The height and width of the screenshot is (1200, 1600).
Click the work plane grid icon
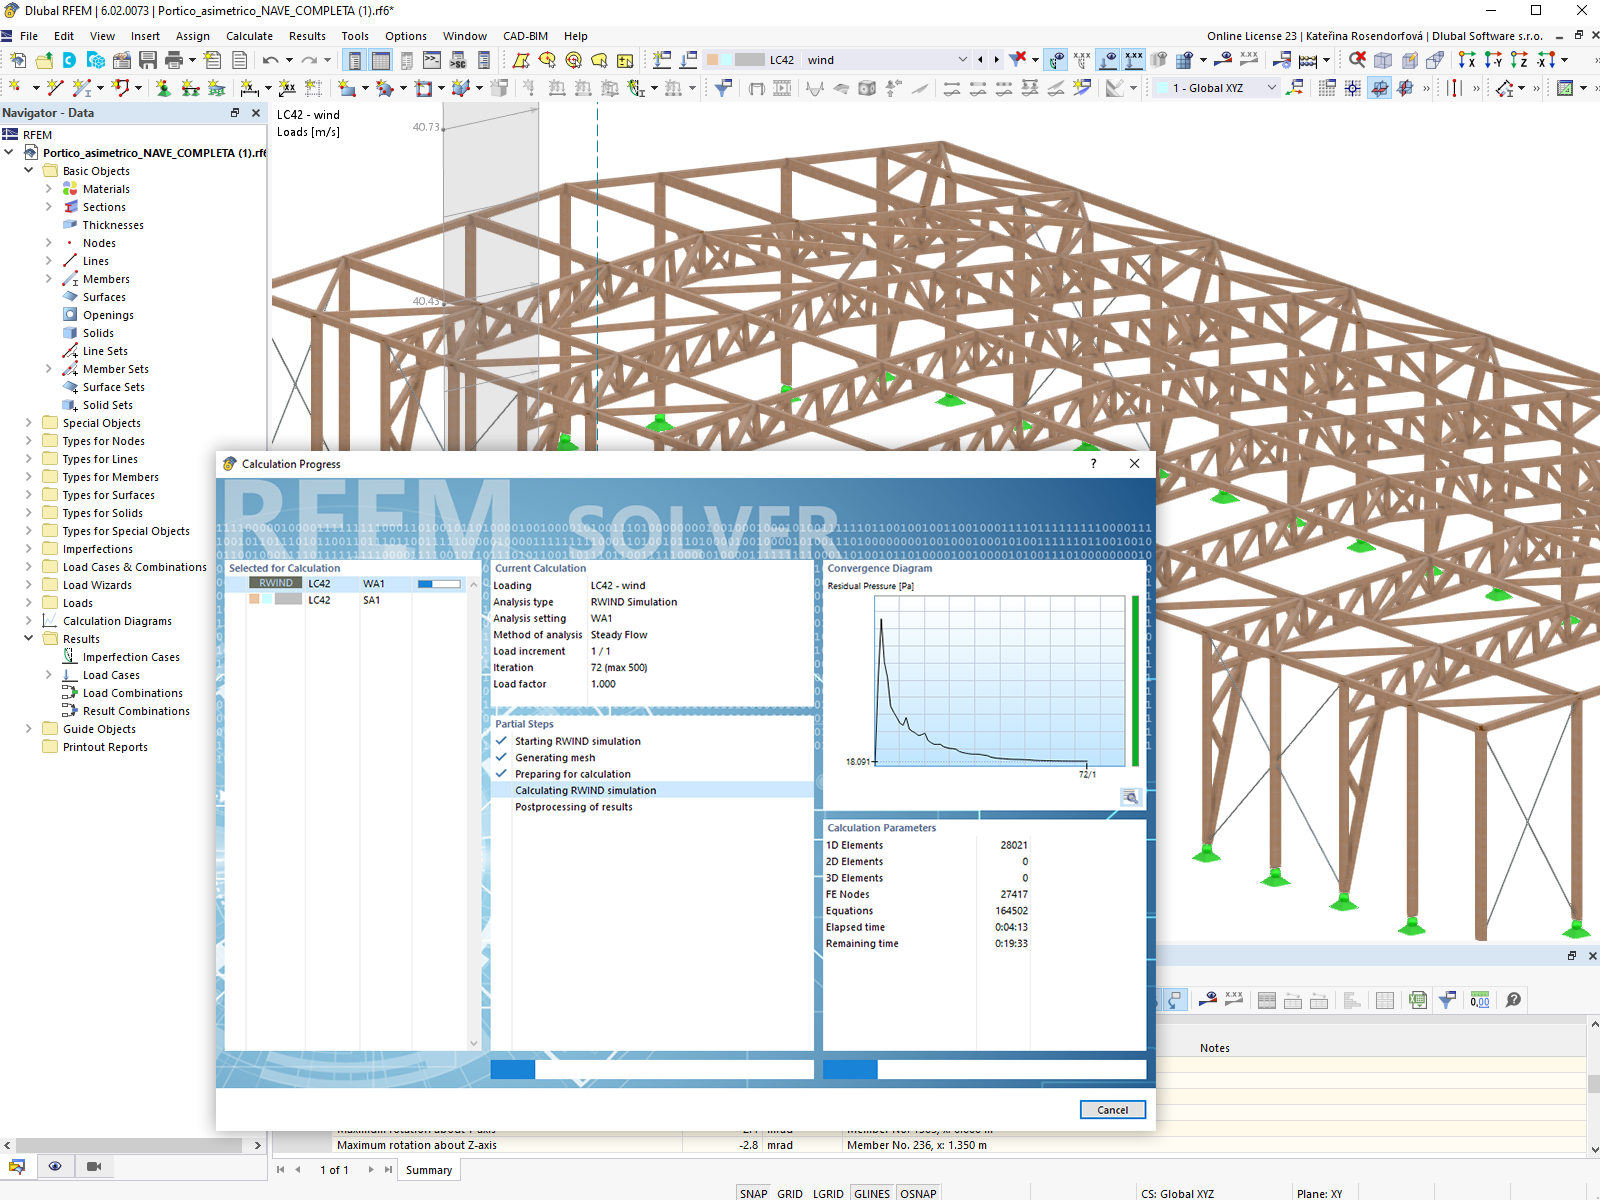tap(1327, 88)
